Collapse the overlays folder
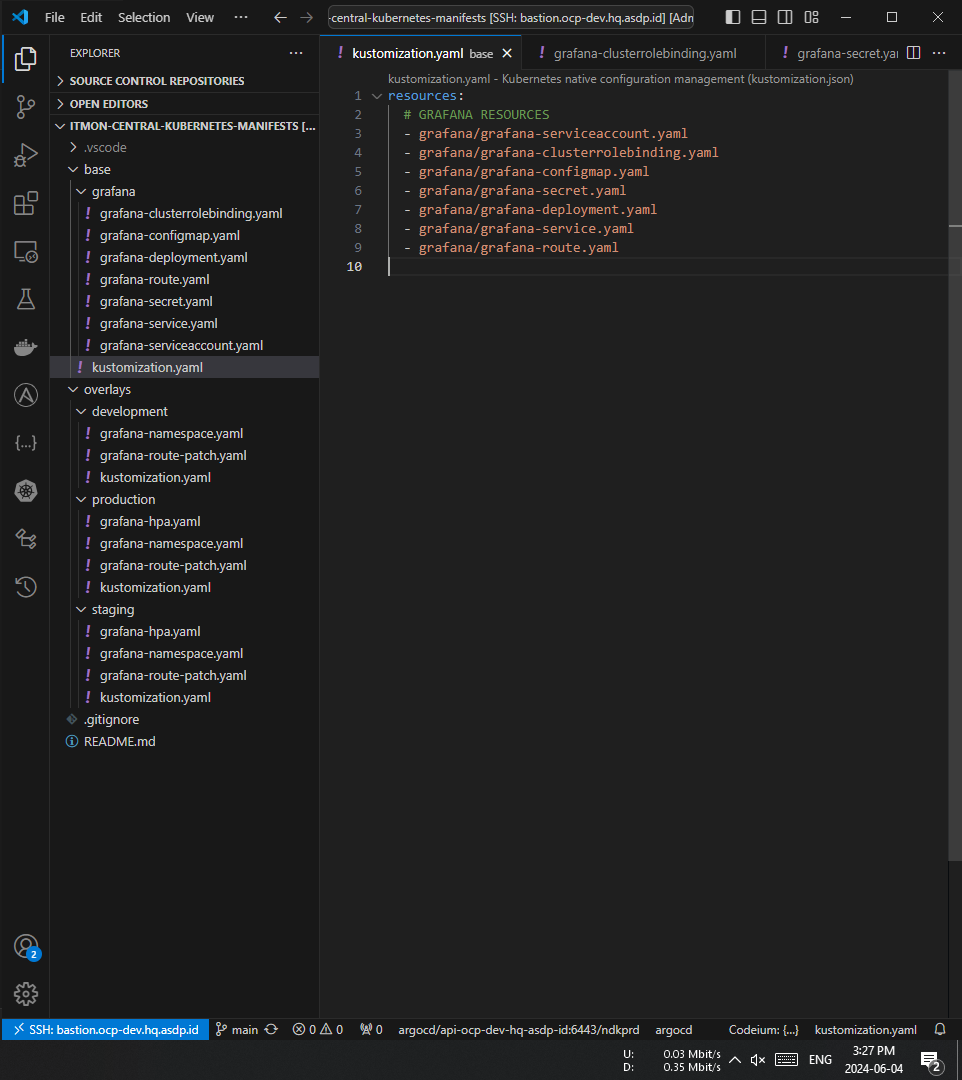This screenshot has width=962, height=1080. coord(185,389)
